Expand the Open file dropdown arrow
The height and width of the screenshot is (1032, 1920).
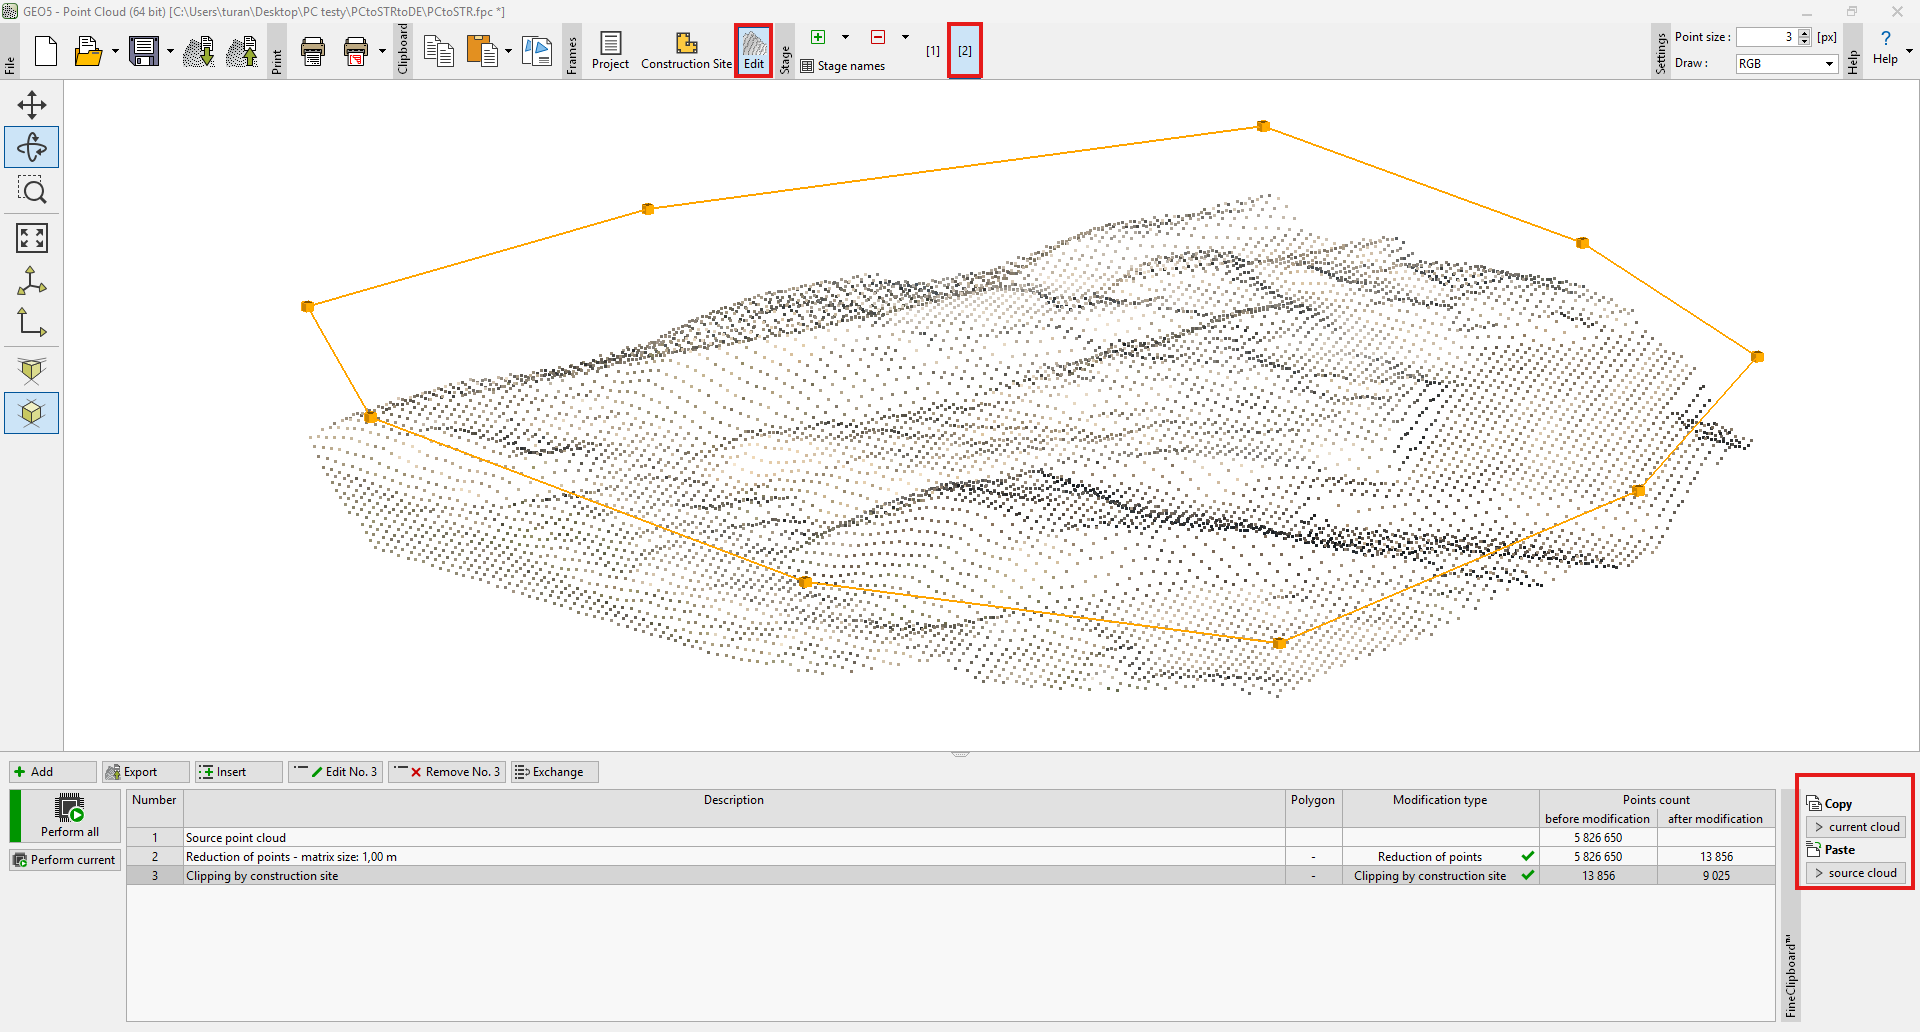(x=115, y=51)
